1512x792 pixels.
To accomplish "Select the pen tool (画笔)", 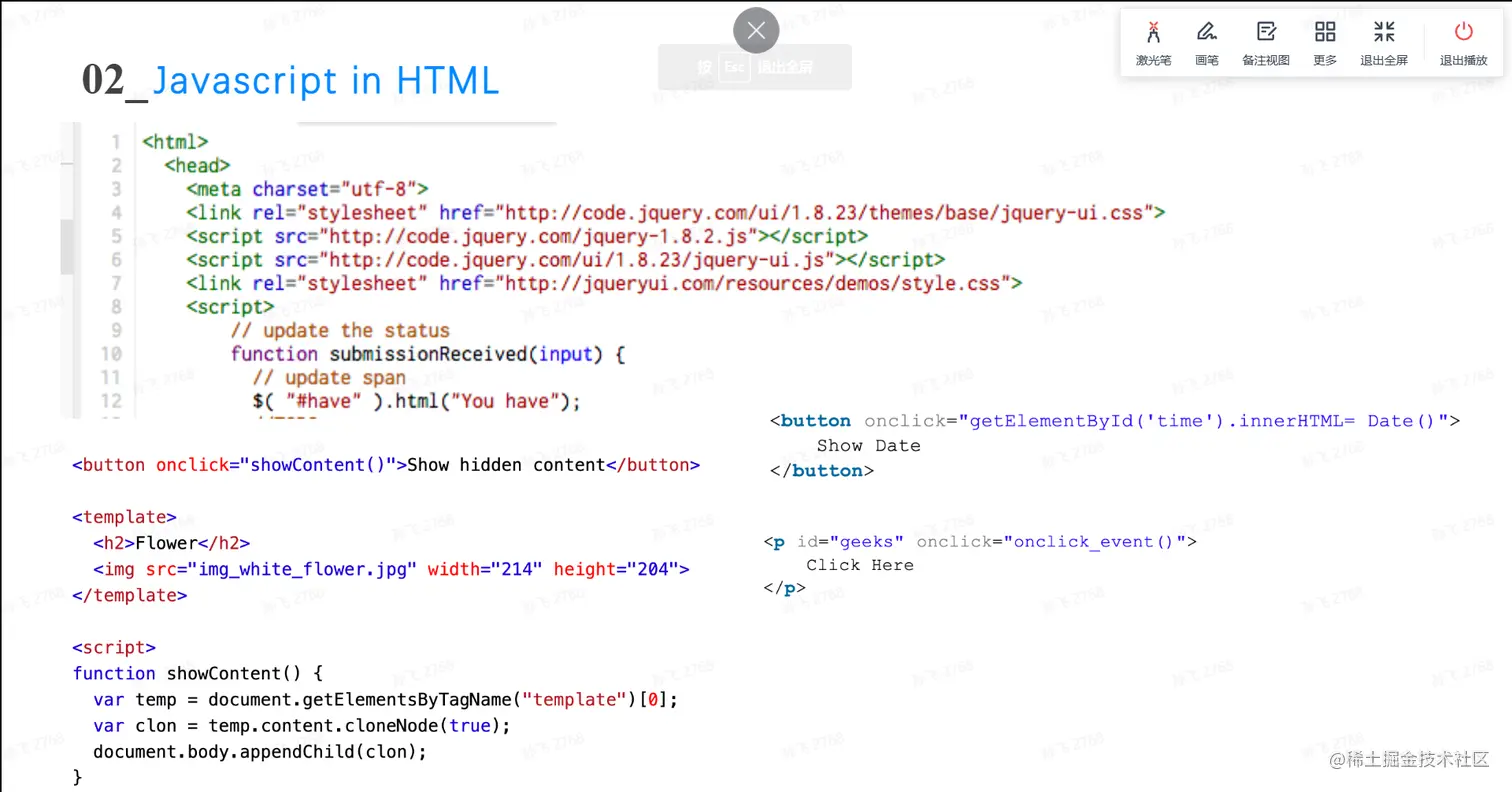I will click(1207, 43).
